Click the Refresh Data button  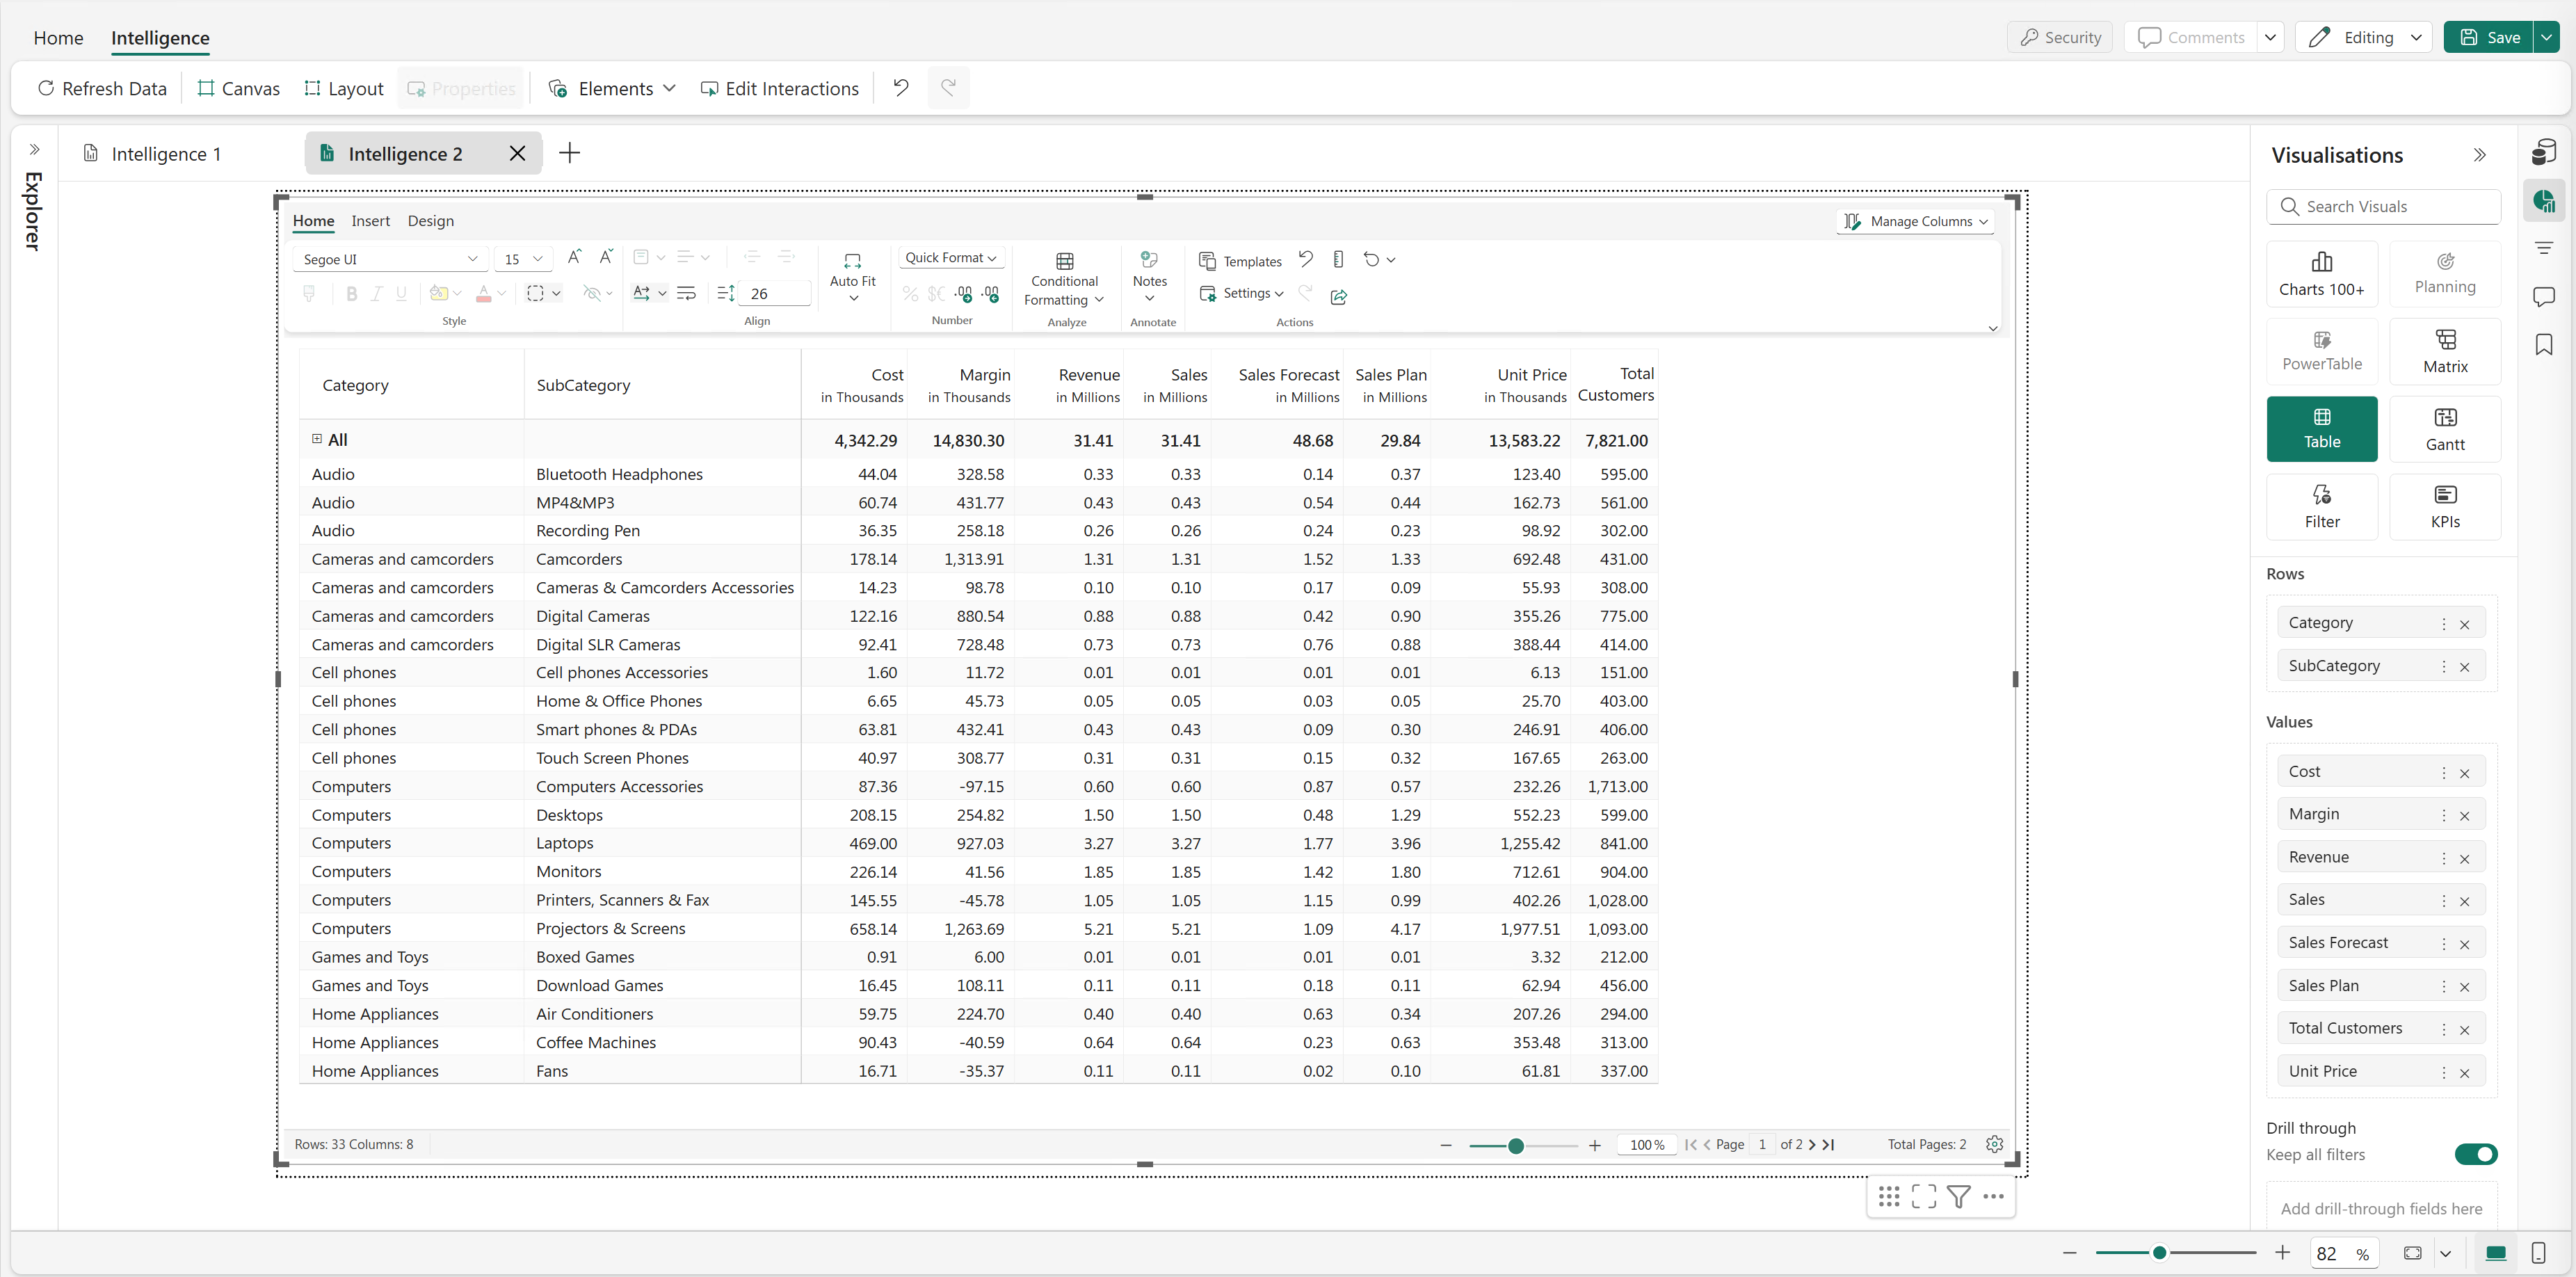pos(101,88)
